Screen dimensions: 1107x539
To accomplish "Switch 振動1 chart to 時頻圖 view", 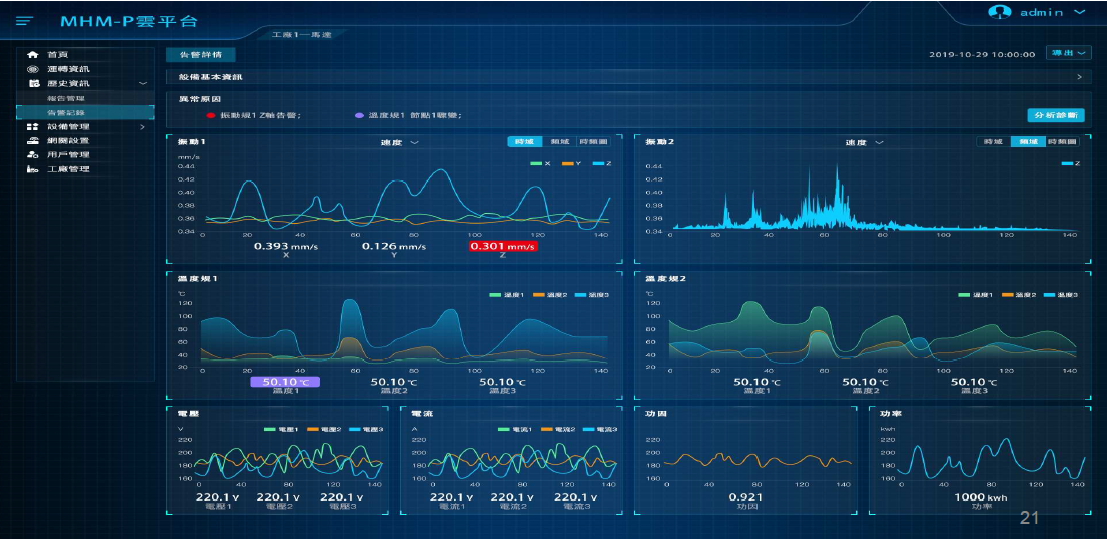I will 593,142.
